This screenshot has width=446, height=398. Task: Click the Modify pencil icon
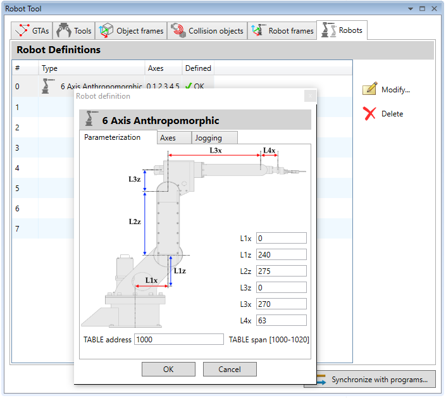(370, 89)
